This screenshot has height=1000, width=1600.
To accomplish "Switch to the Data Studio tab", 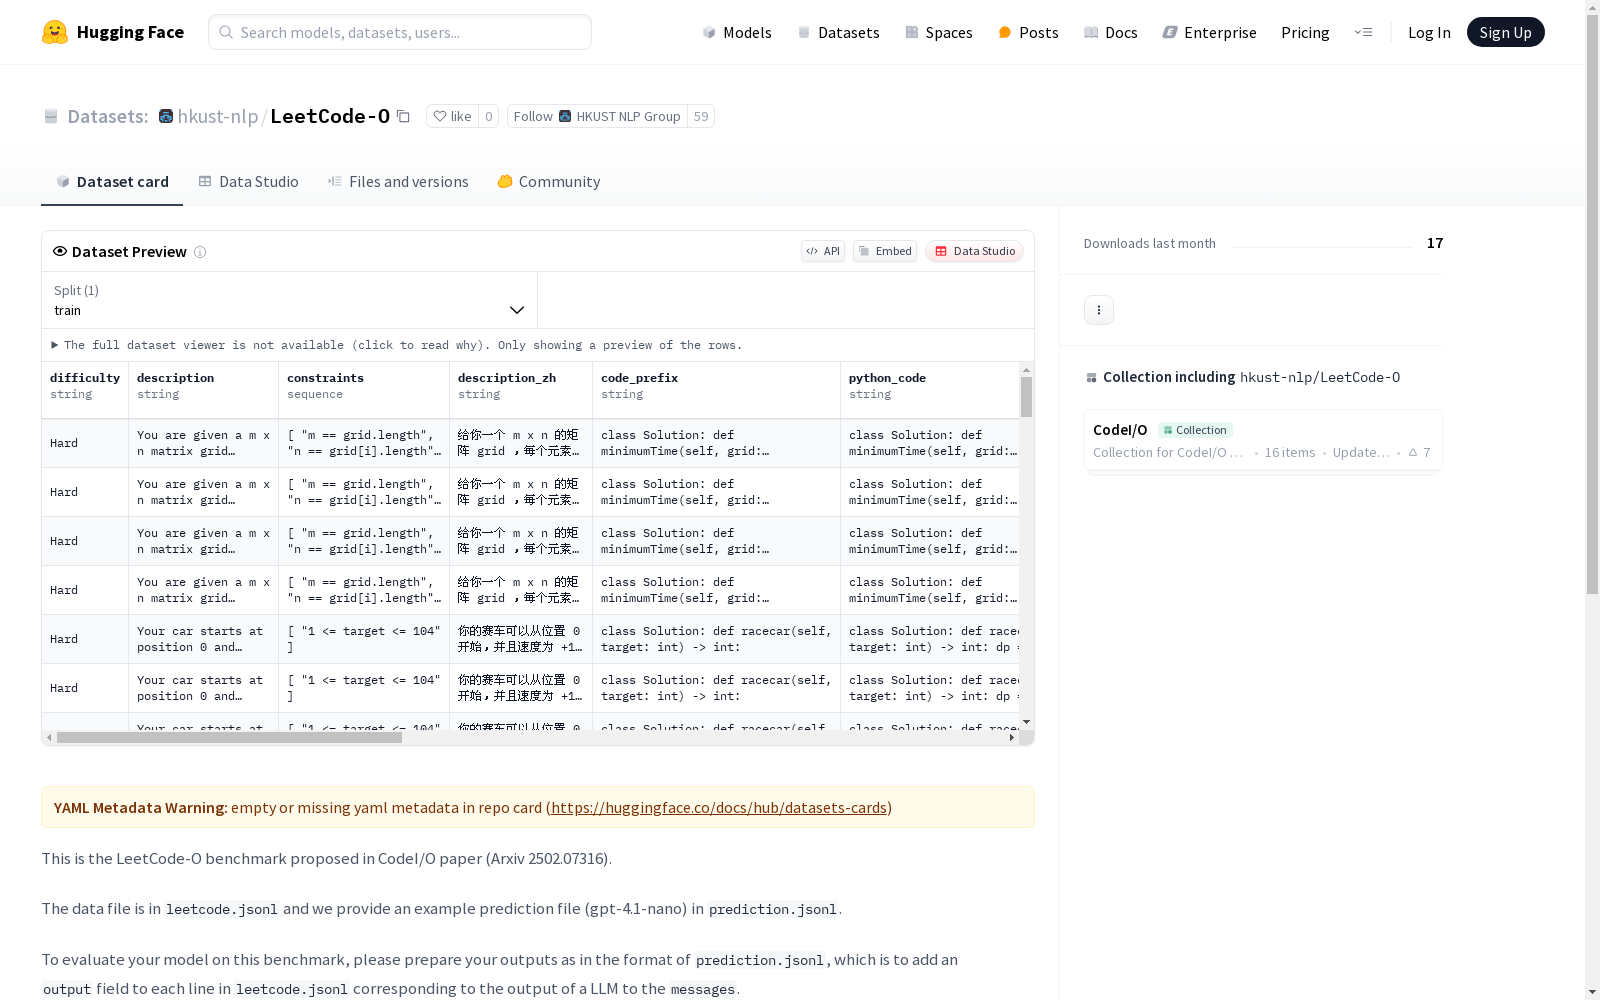I will (248, 181).
